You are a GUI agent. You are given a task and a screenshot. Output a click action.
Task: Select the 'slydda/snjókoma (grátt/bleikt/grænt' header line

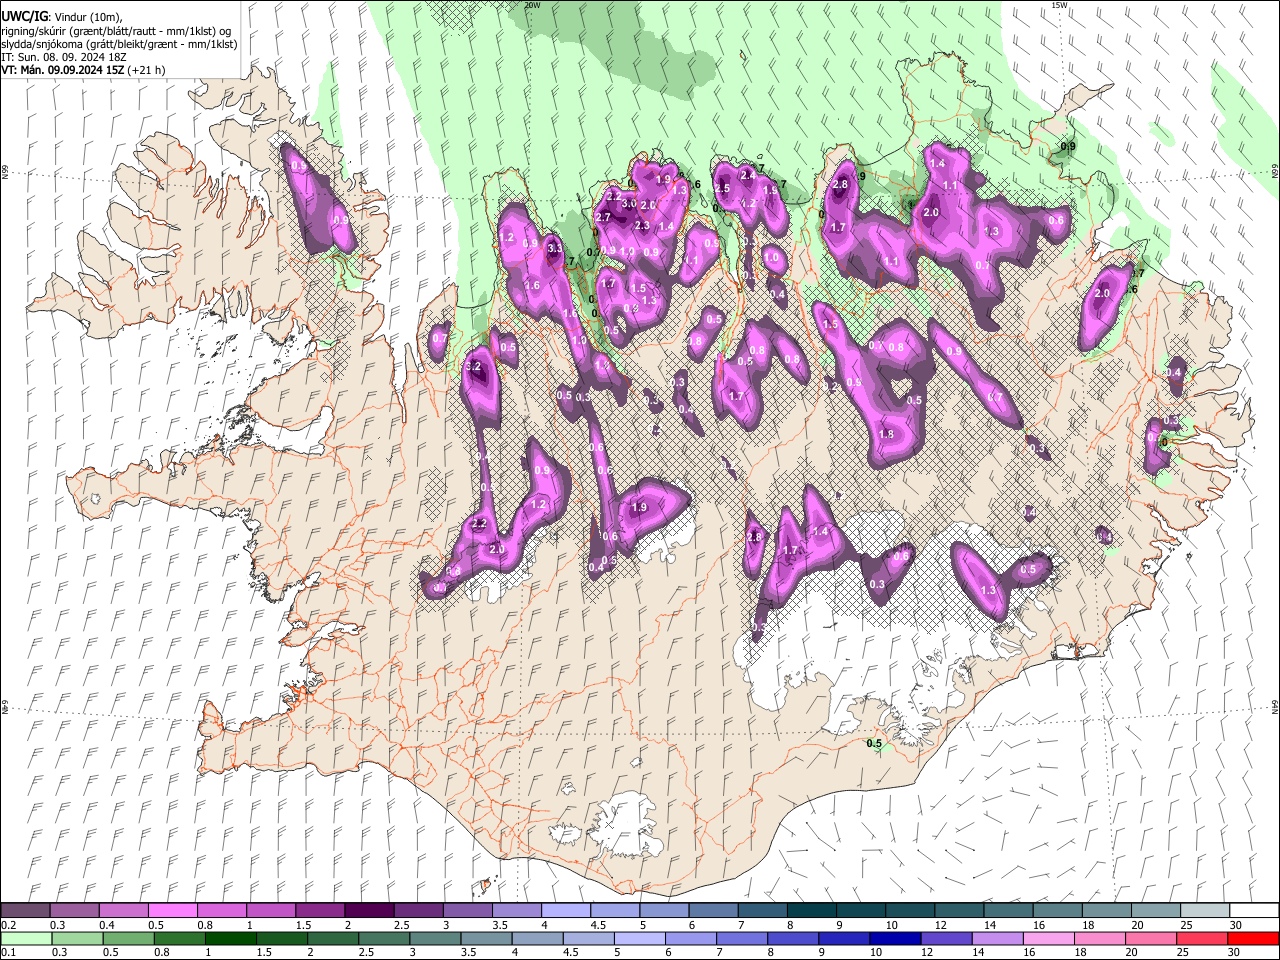click(x=119, y=44)
